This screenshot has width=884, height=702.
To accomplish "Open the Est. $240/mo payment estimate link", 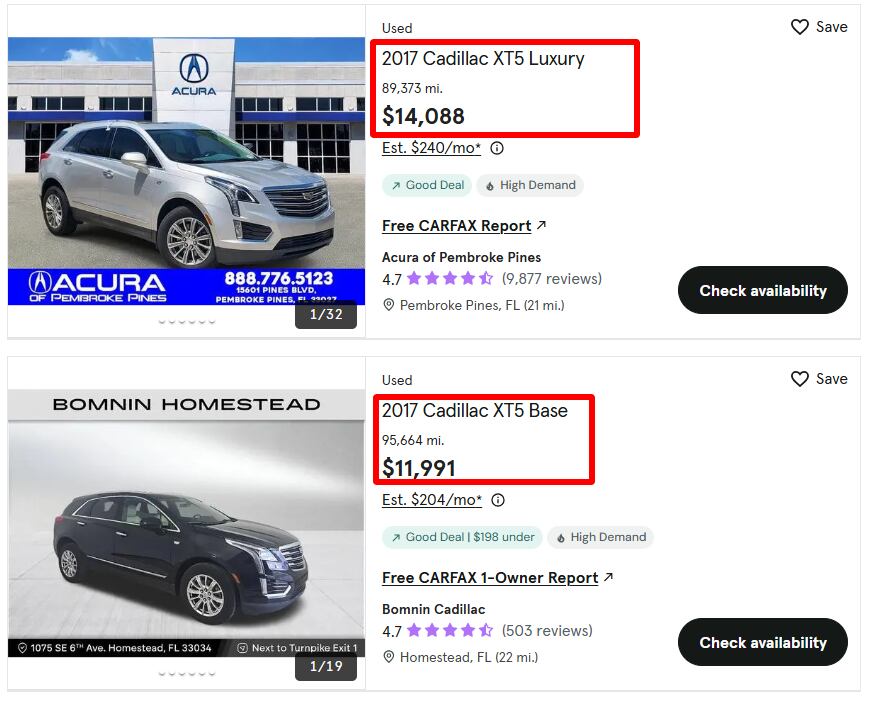I will pos(431,148).
